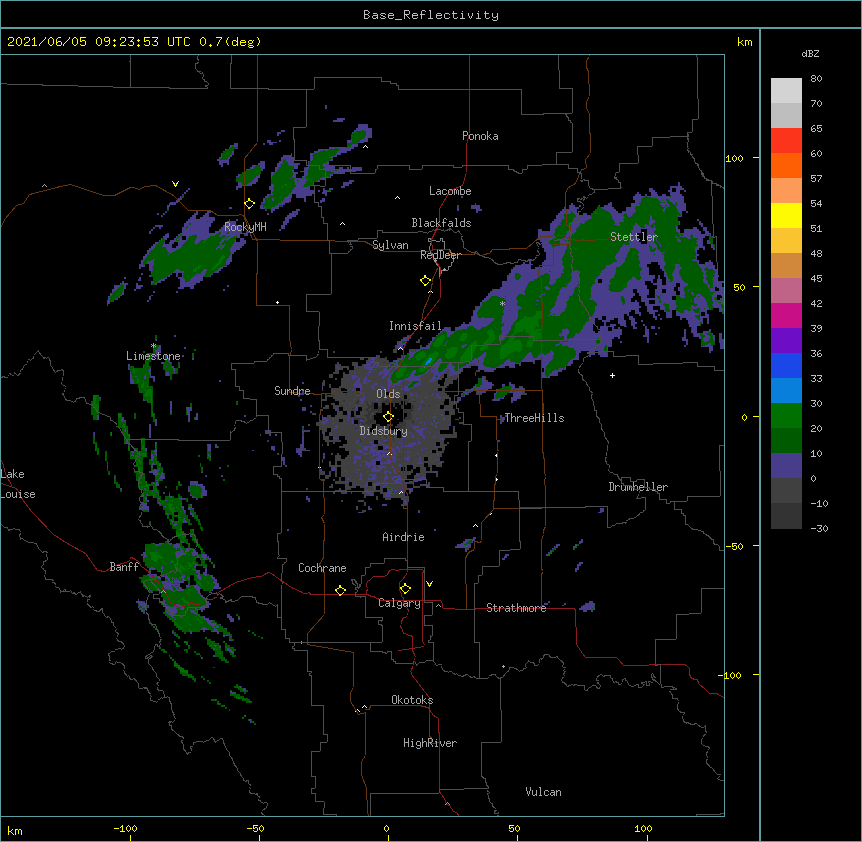Select the white plus marker north of Drumheller
The image size is (862, 842).
(612, 375)
